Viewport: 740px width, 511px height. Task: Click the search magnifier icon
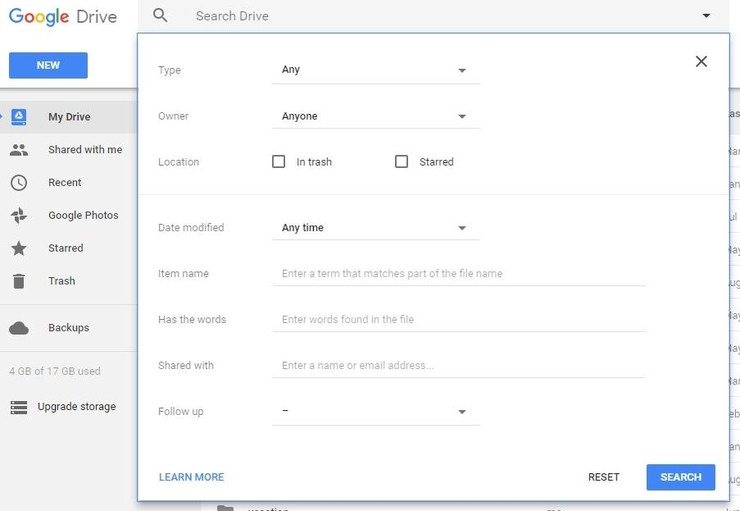pos(160,16)
